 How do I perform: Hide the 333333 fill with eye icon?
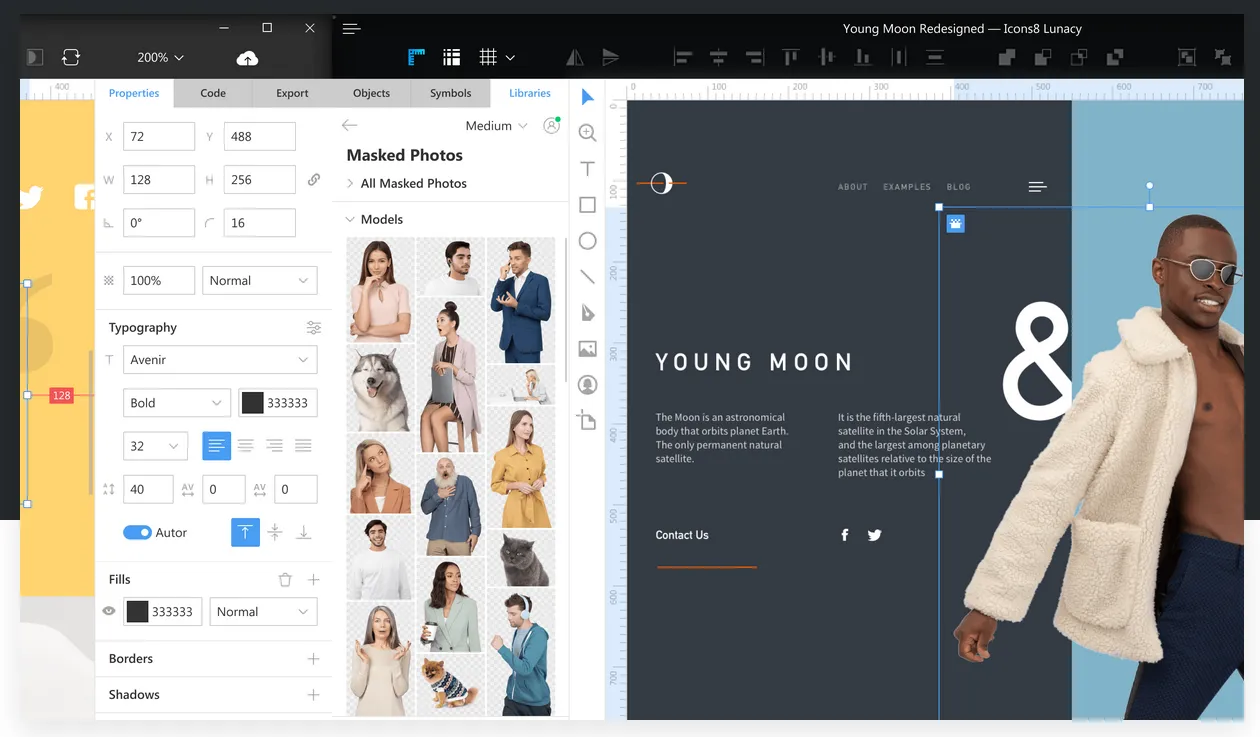click(109, 611)
